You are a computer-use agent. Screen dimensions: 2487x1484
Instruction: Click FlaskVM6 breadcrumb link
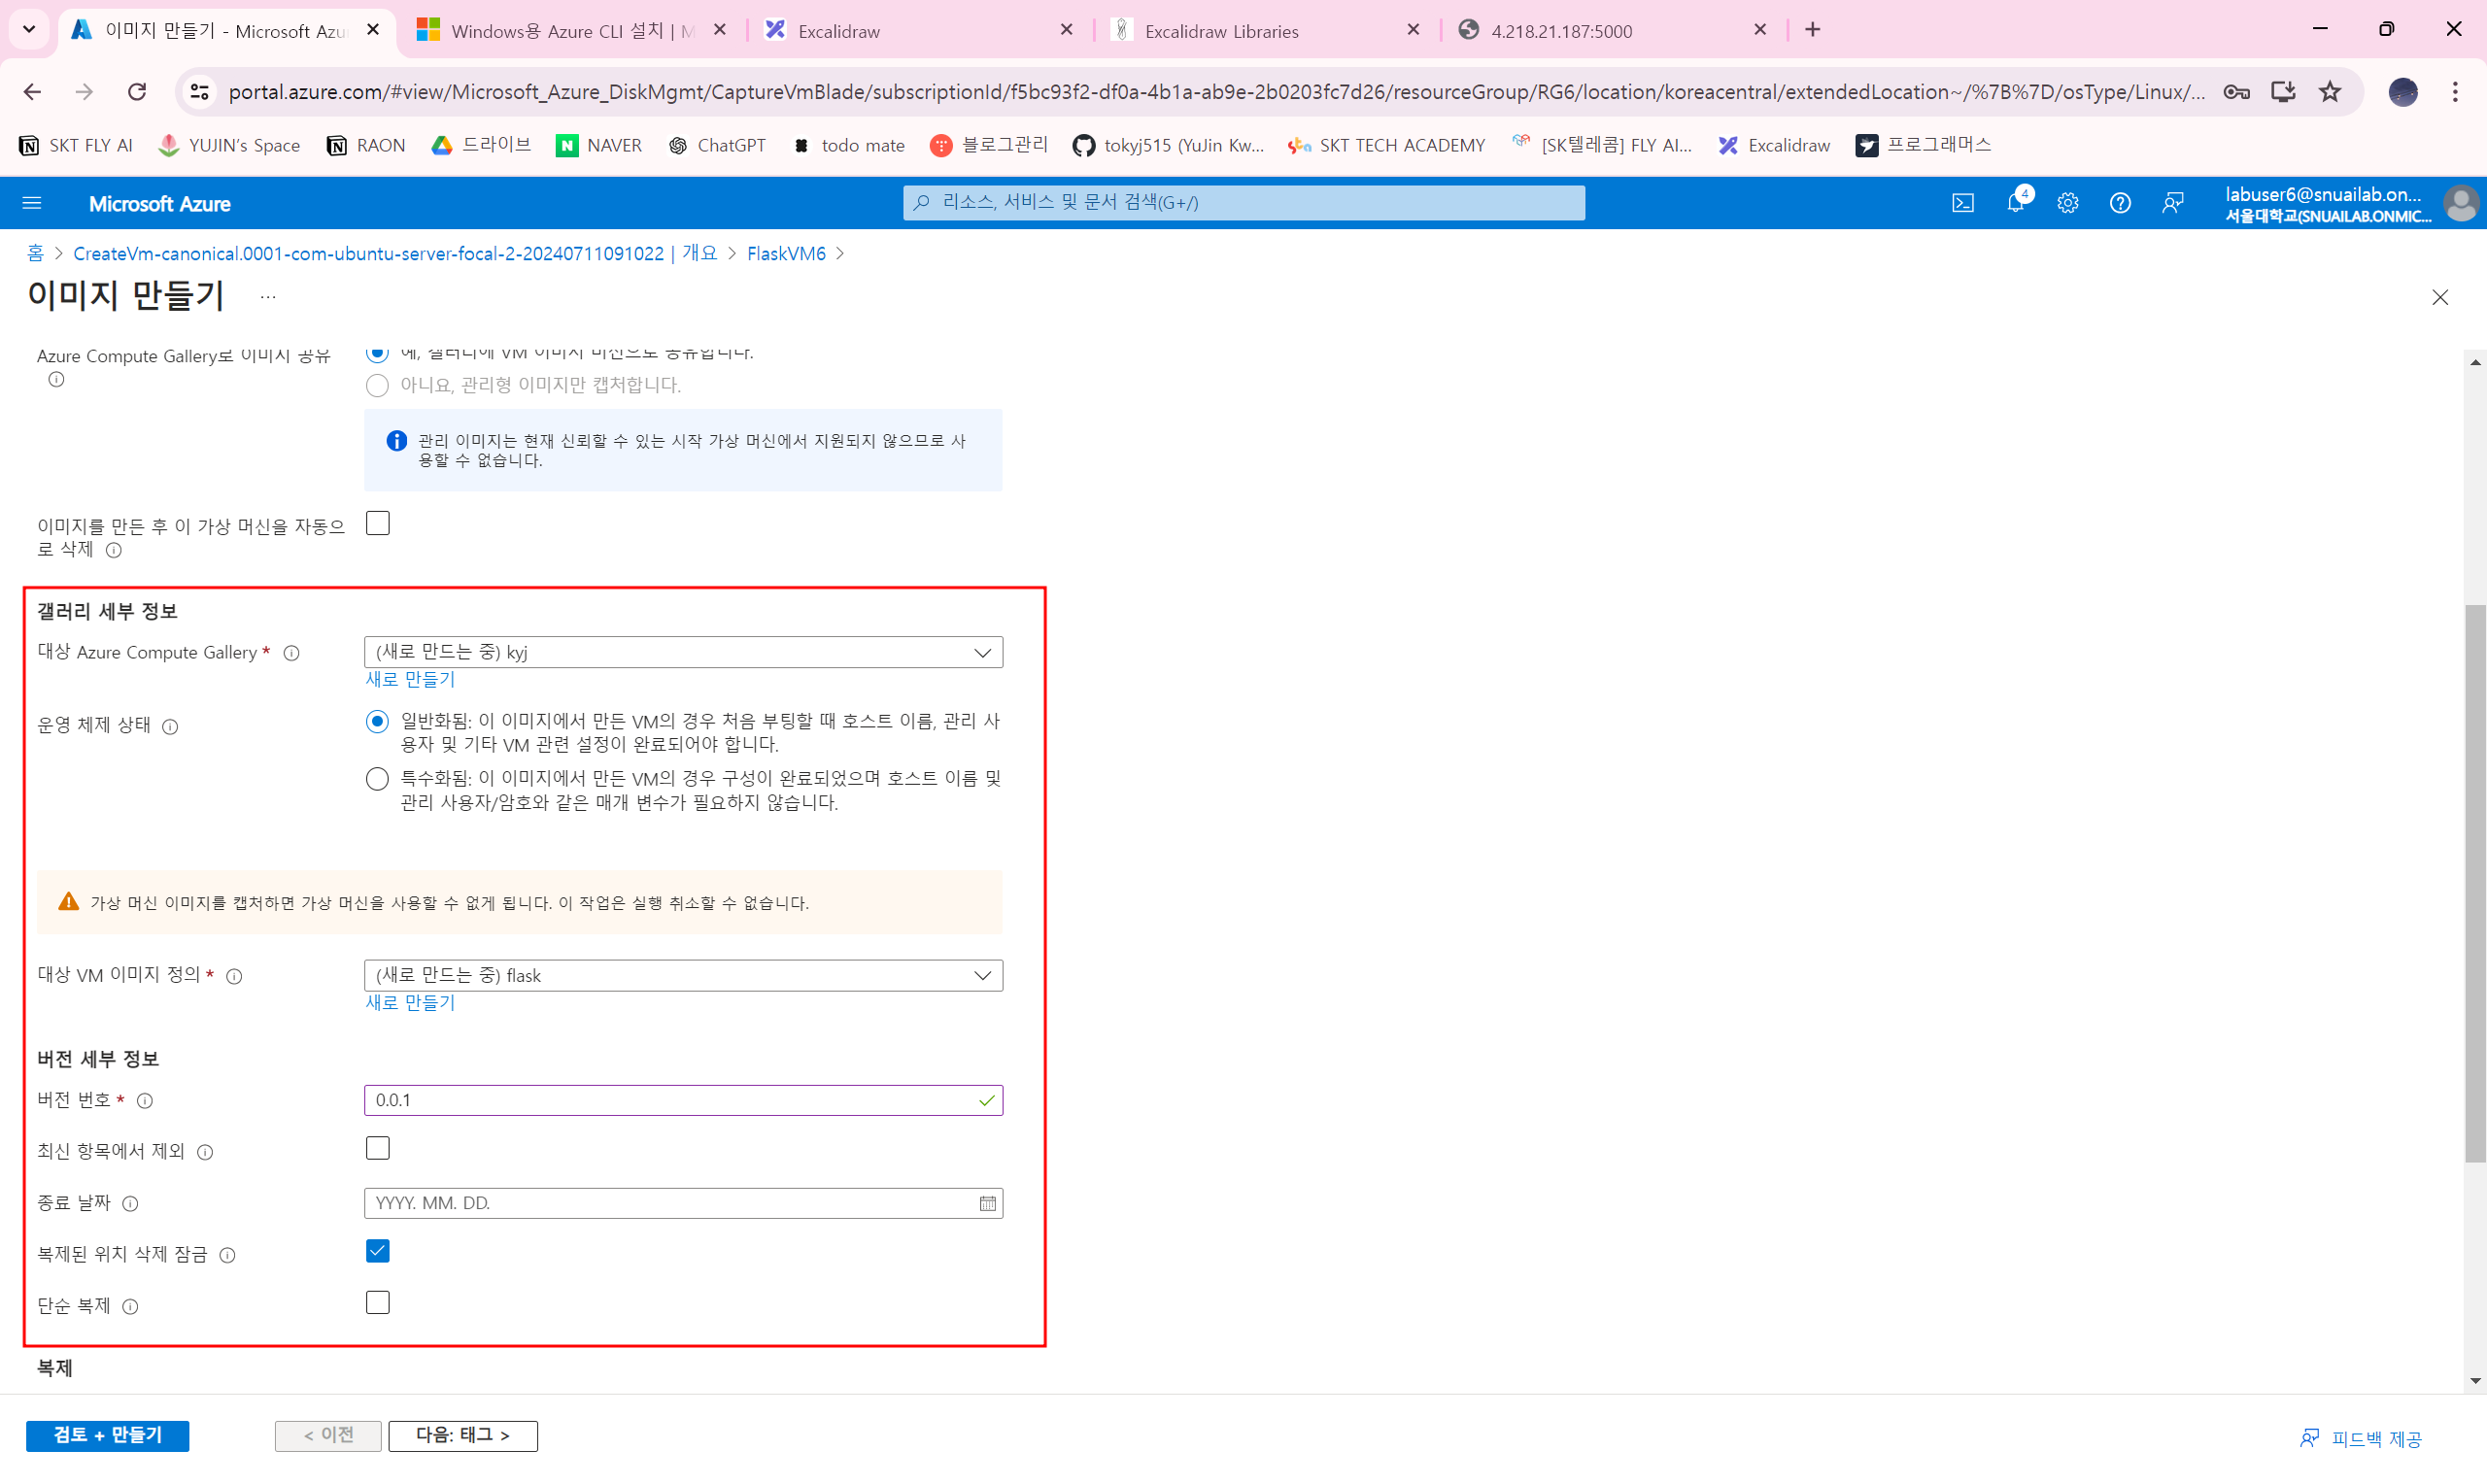tap(786, 254)
